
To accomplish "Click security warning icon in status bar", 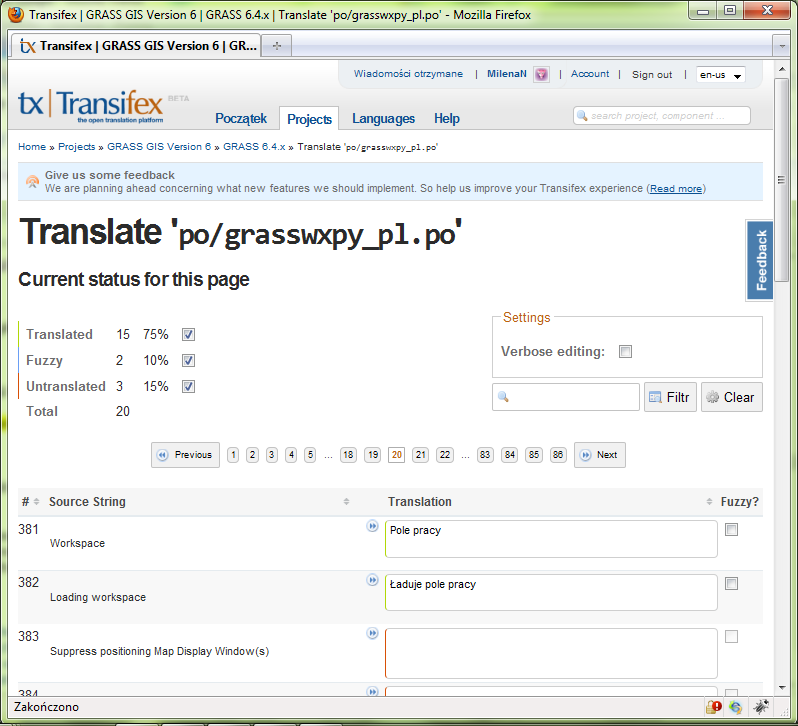I will click(x=714, y=707).
